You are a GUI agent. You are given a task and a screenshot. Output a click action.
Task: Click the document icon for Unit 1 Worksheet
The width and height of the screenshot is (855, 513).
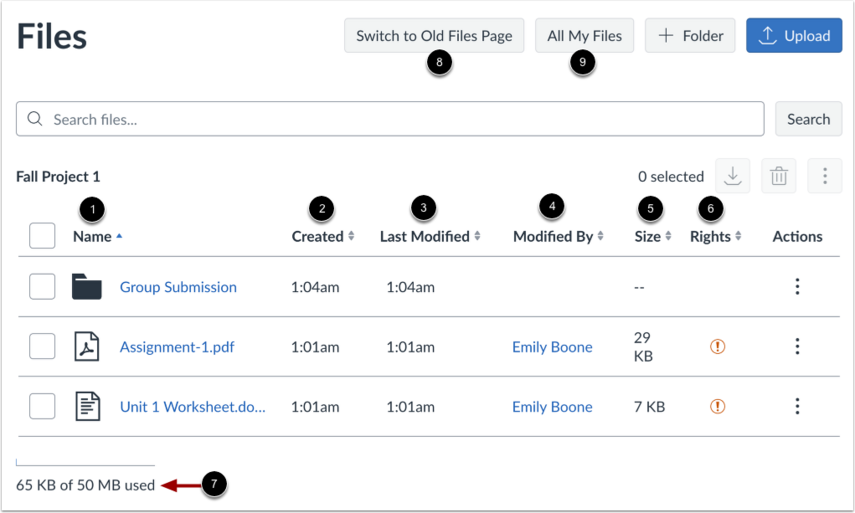tap(87, 407)
